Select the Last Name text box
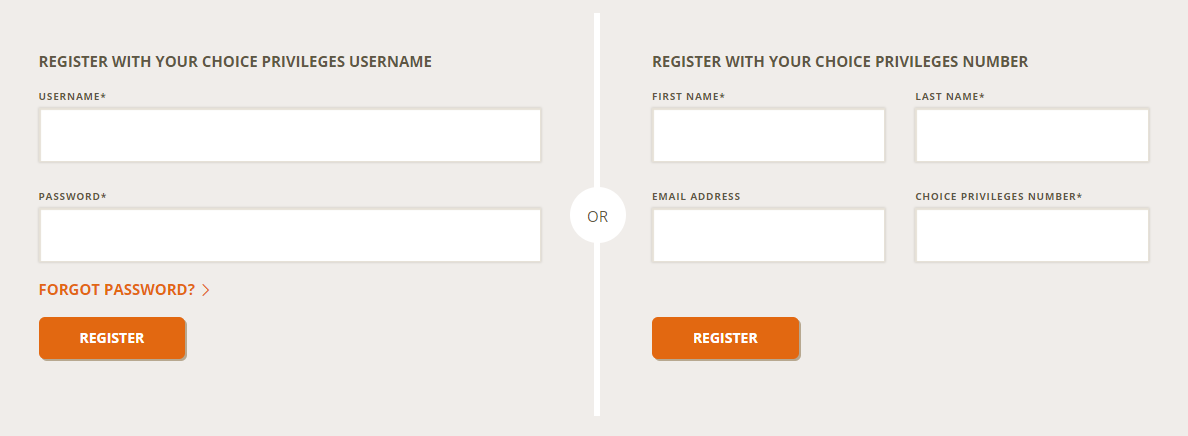Viewport: 1188px width, 436px height. [1032, 135]
